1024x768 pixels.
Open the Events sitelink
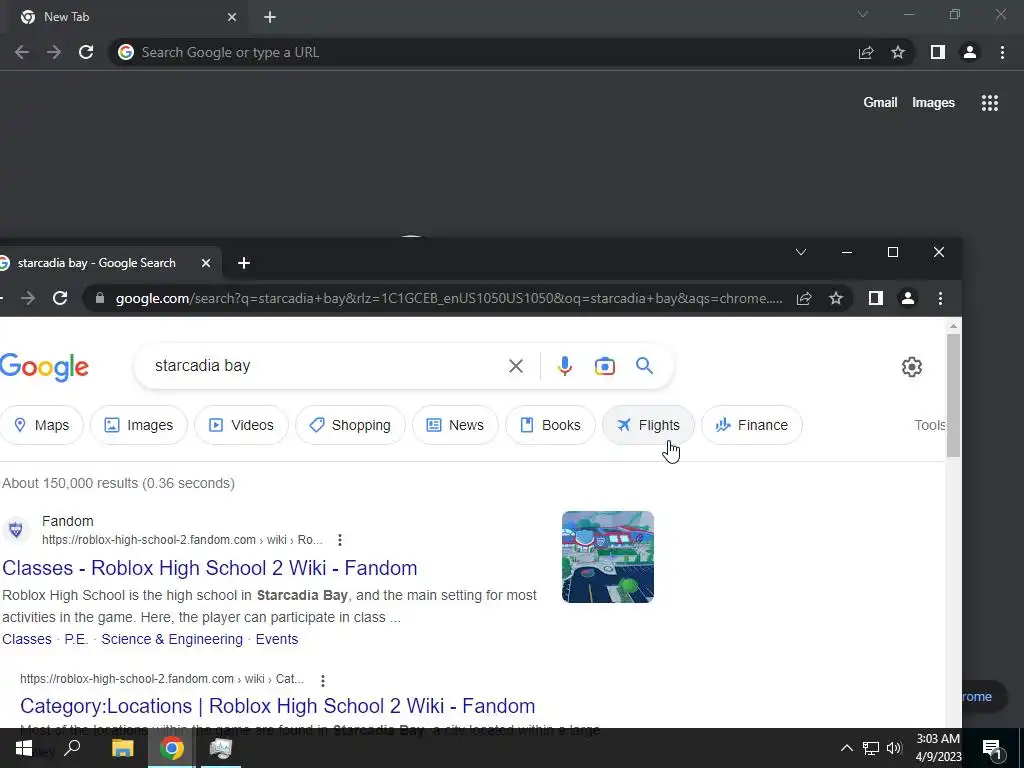point(277,639)
